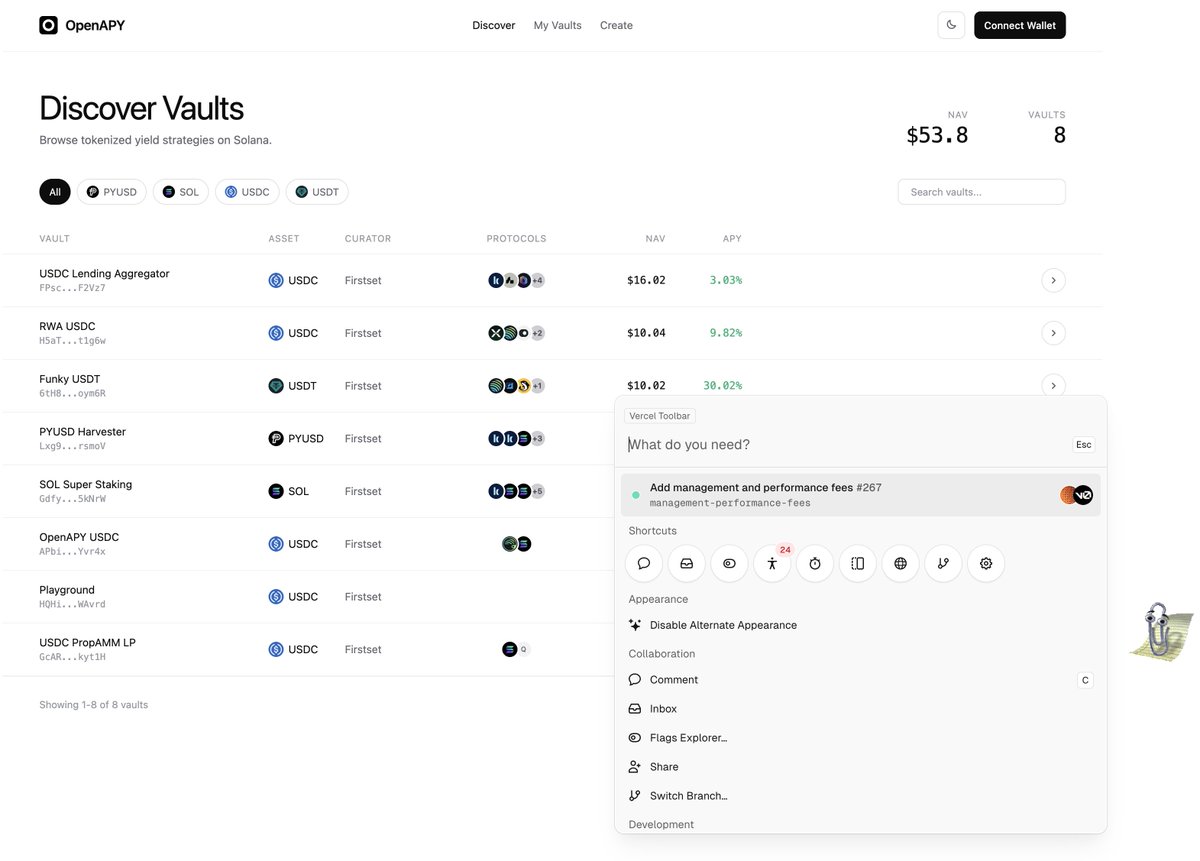Sort by the CURATOR column header
The image size is (1200, 861).
(368, 239)
